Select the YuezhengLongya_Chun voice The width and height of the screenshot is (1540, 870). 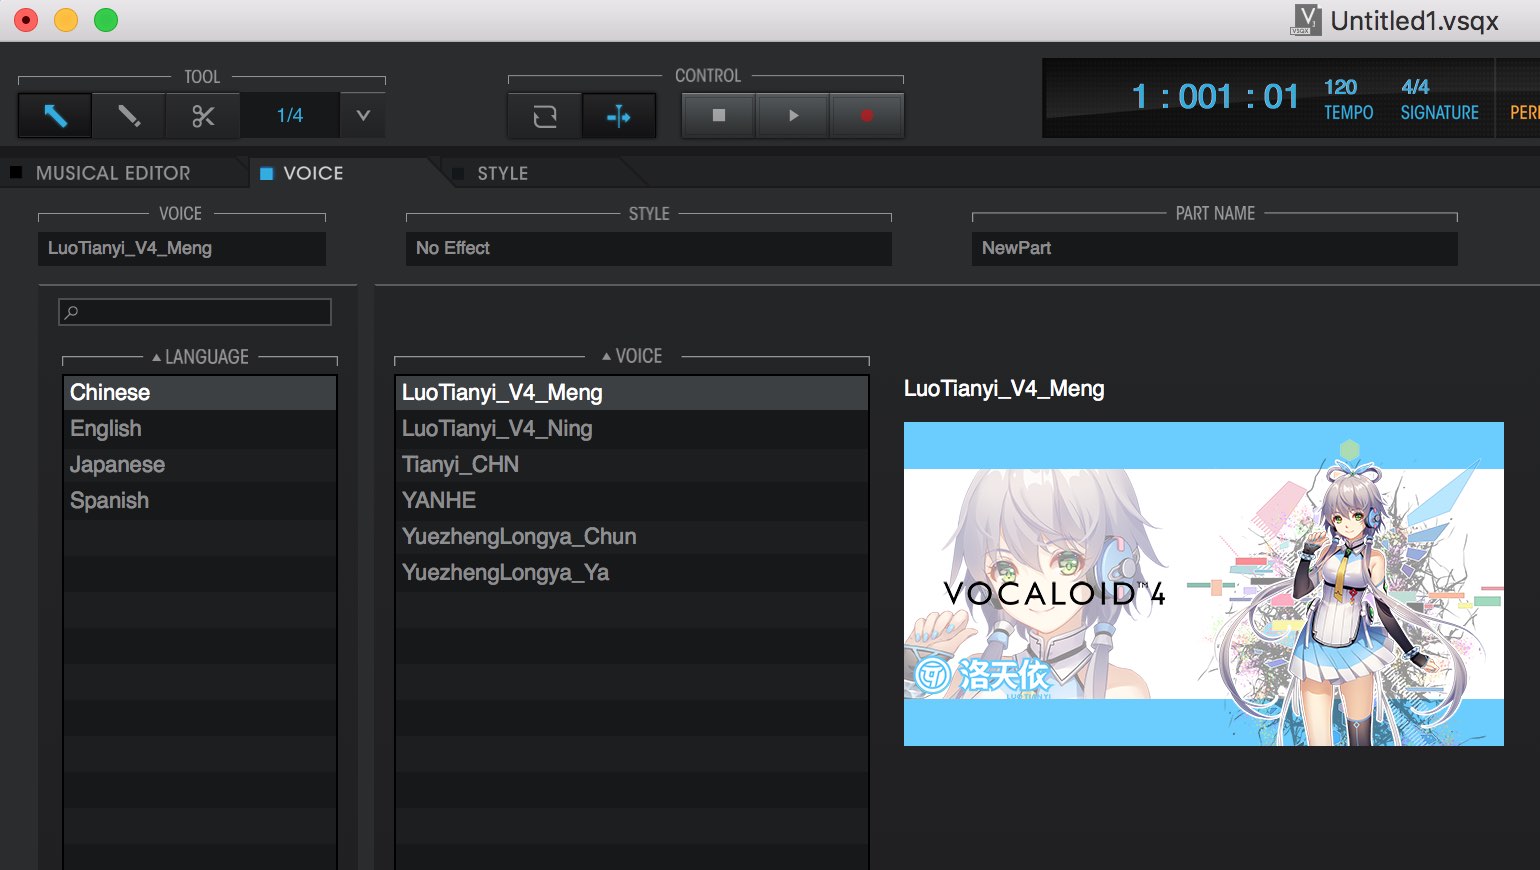[x=632, y=537]
